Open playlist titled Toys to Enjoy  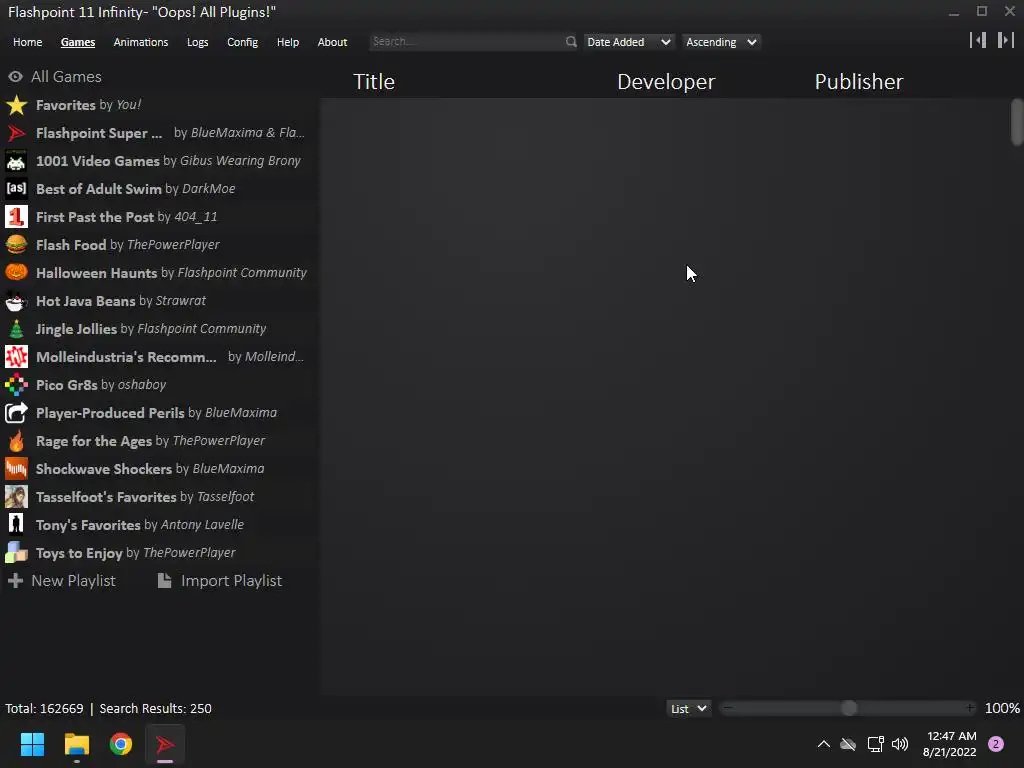pos(79,553)
